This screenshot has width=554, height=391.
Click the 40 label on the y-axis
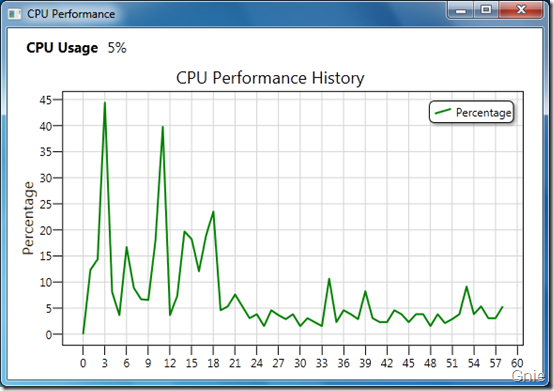[46, 126]
